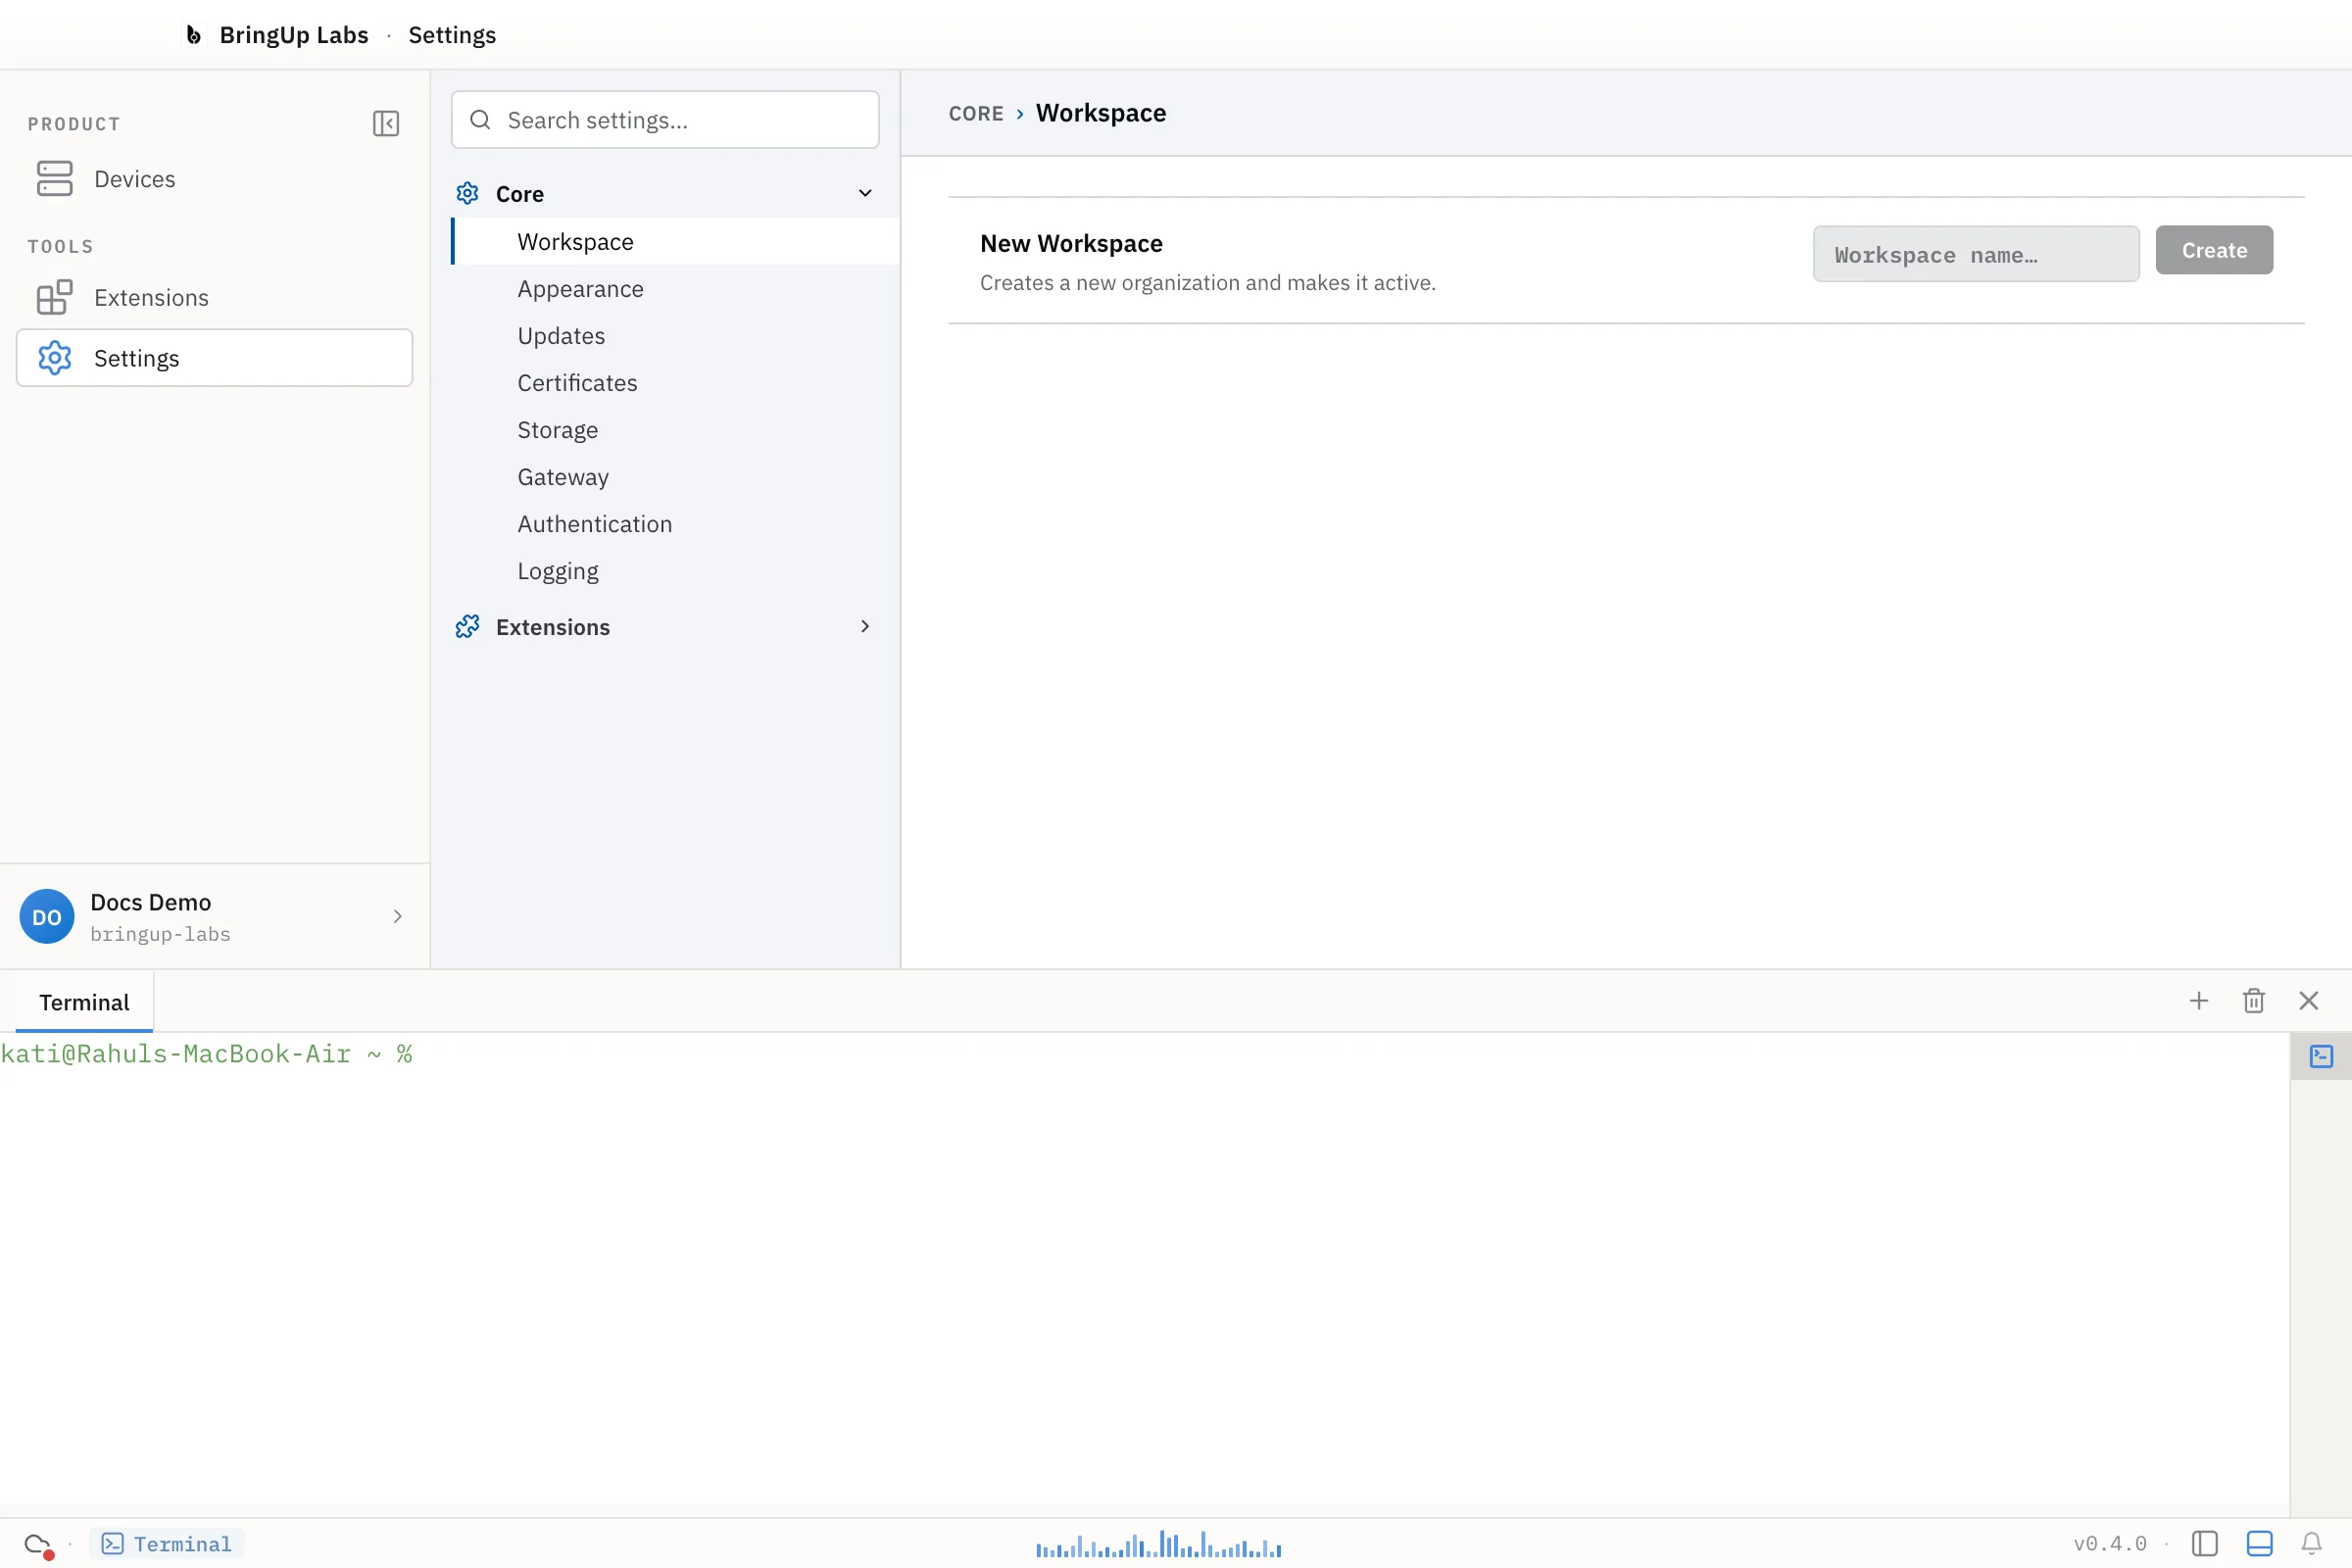This screenshot has height=1568, width=2352.
Task: Collapse the left sidebar panel icon
Action: (x=386, y=123)
